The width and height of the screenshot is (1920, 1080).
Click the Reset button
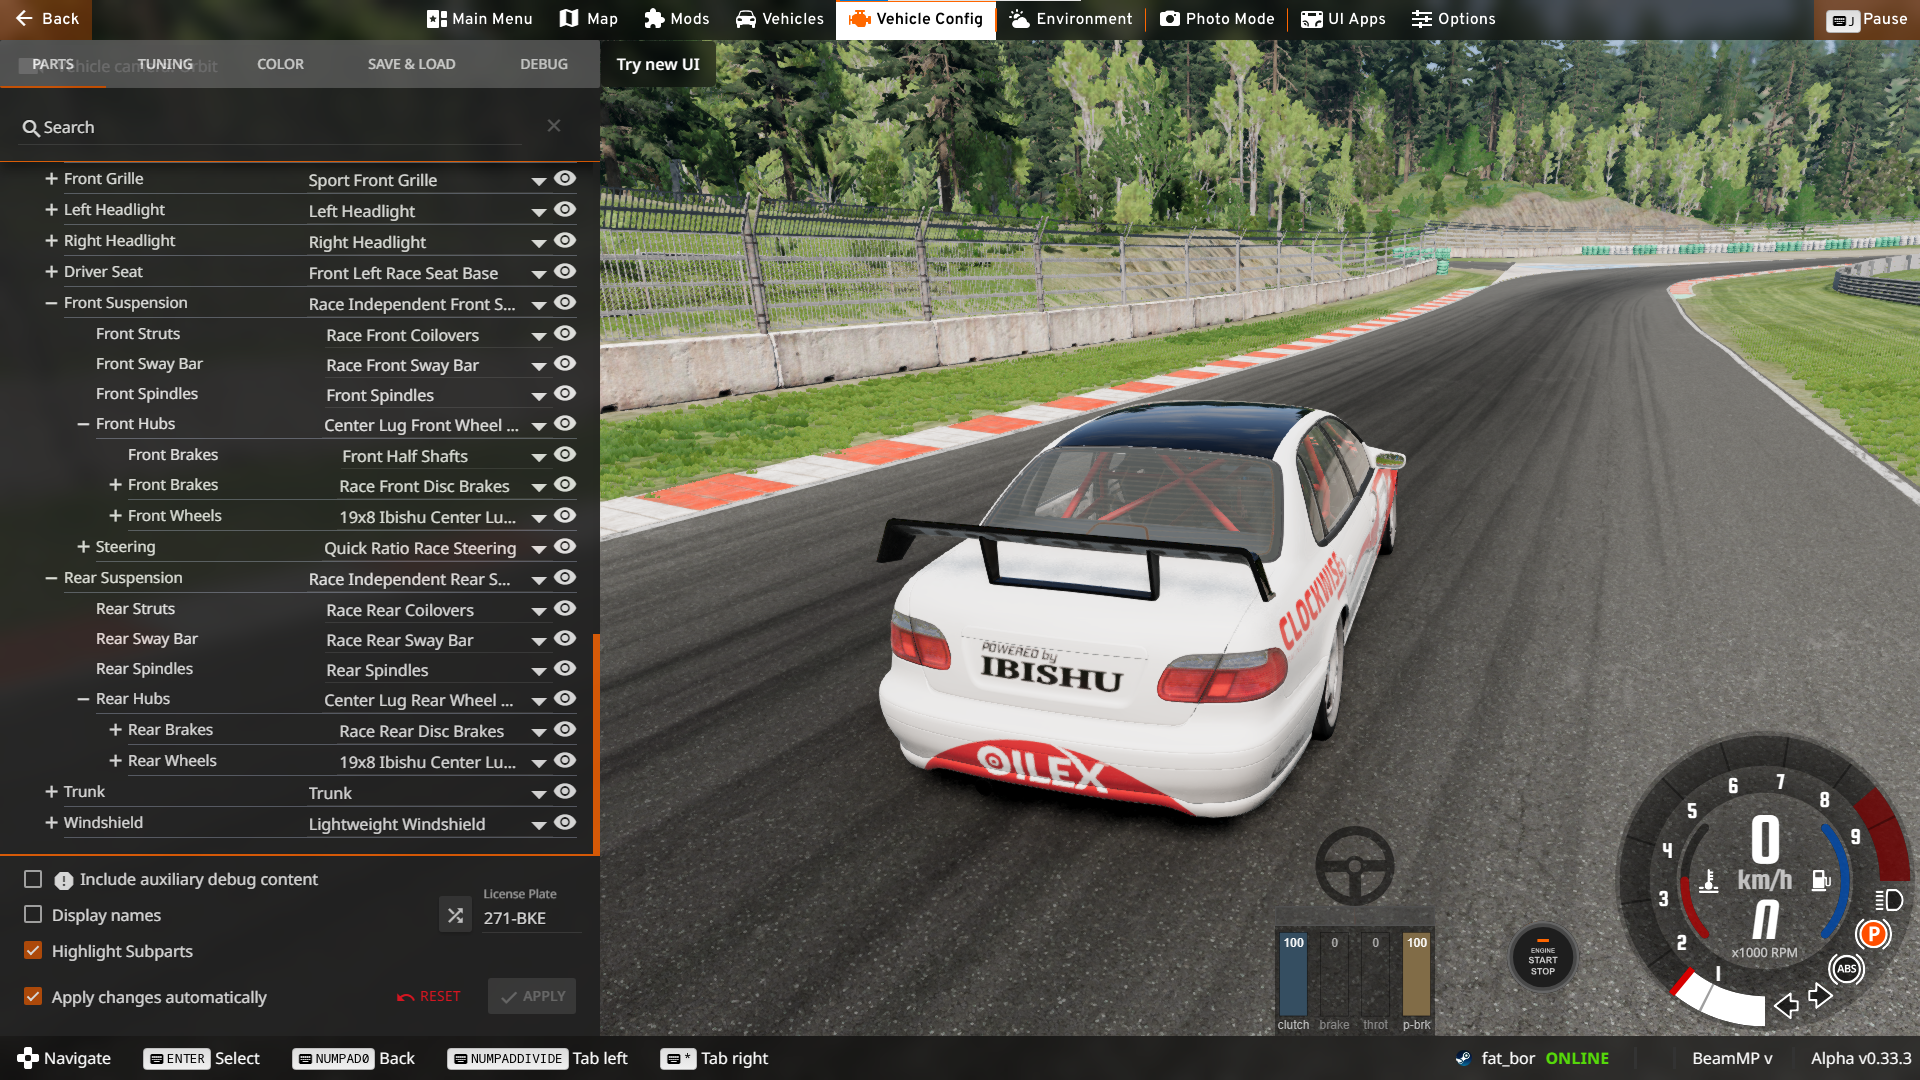(x=429, y=996)
